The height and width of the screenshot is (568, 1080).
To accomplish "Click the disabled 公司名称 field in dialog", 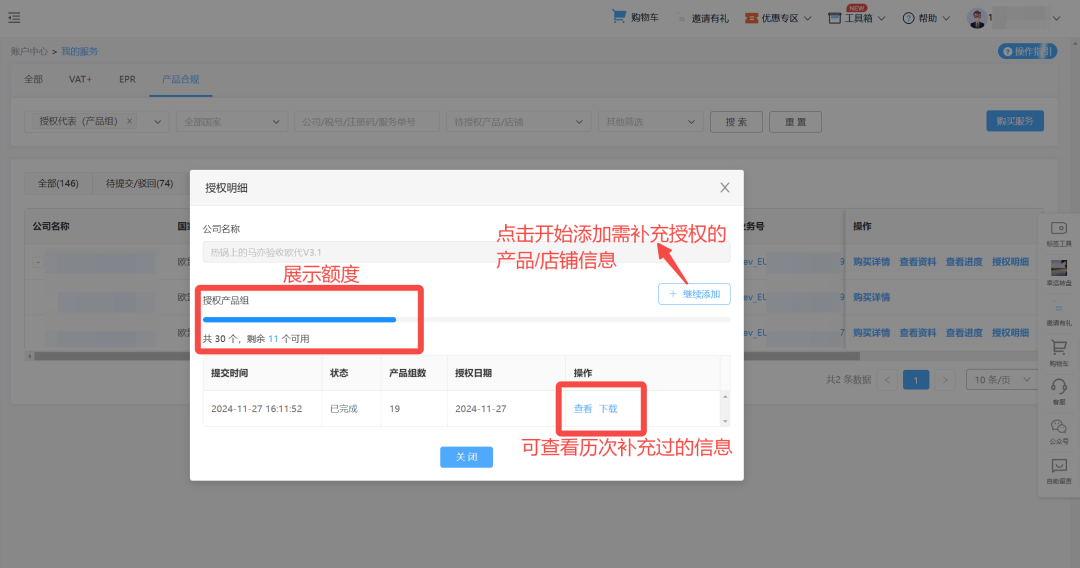I will point(466,252).
